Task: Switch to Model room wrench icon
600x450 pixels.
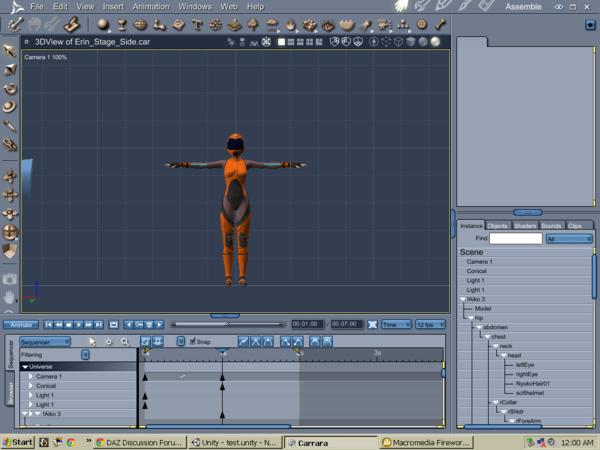Action: click(x=422, y=6)
